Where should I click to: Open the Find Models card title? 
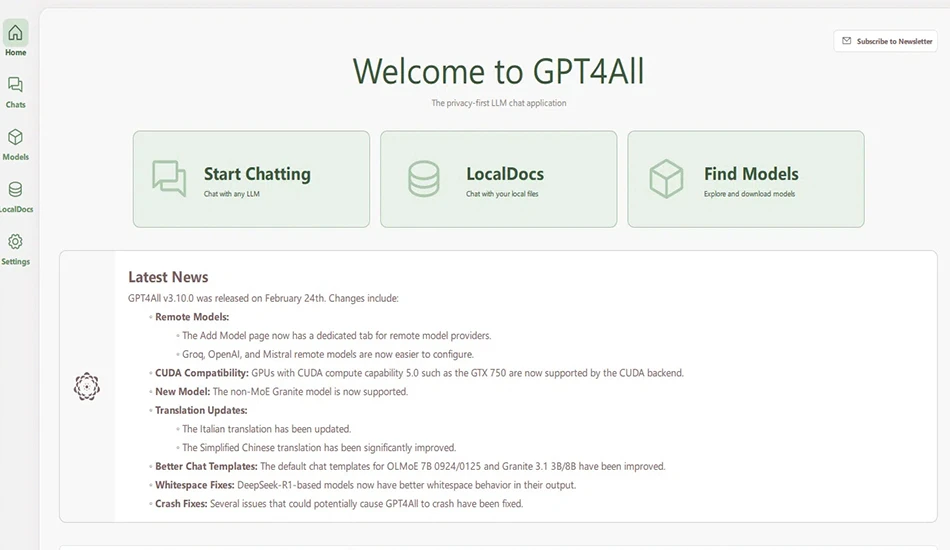click(x=751, y=174)
